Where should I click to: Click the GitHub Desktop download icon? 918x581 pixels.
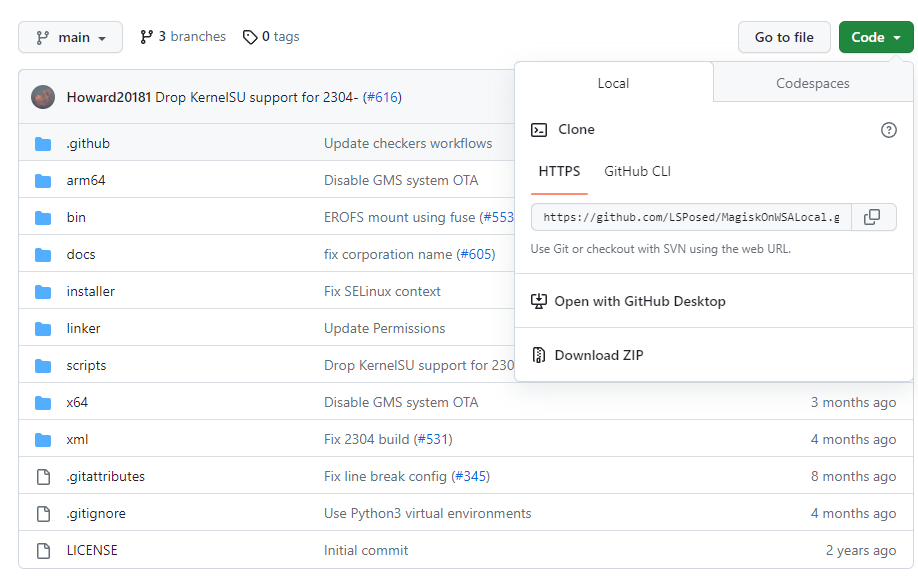[539, 302]
